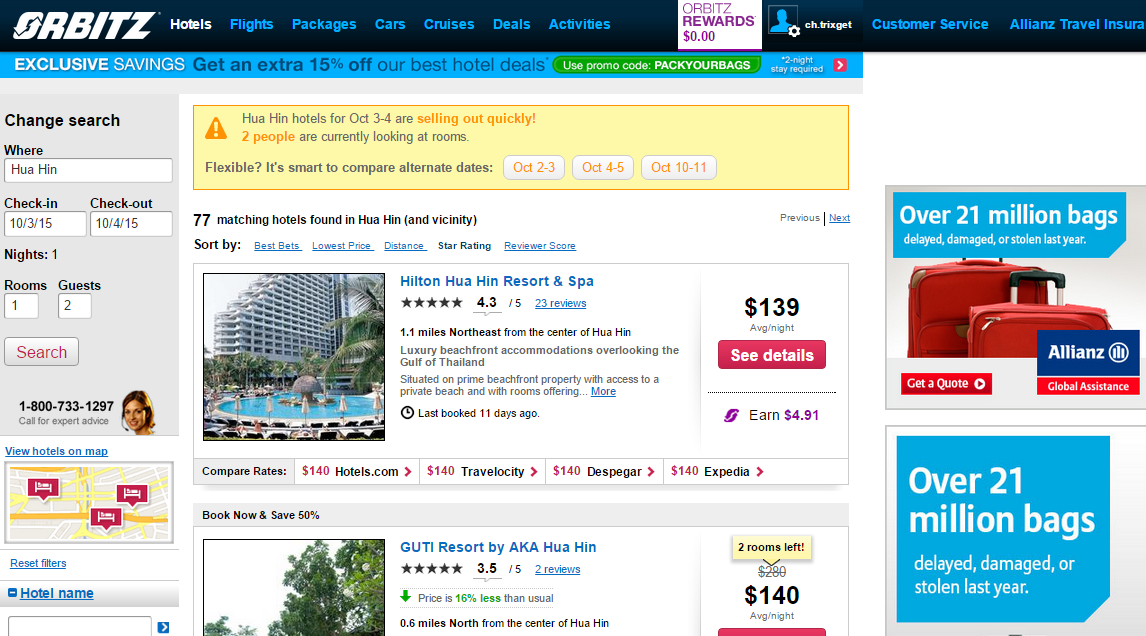Open GUTI Resort photo thumbnail
The width and height of the screenshot is (1146, 636).
(294, 588)
